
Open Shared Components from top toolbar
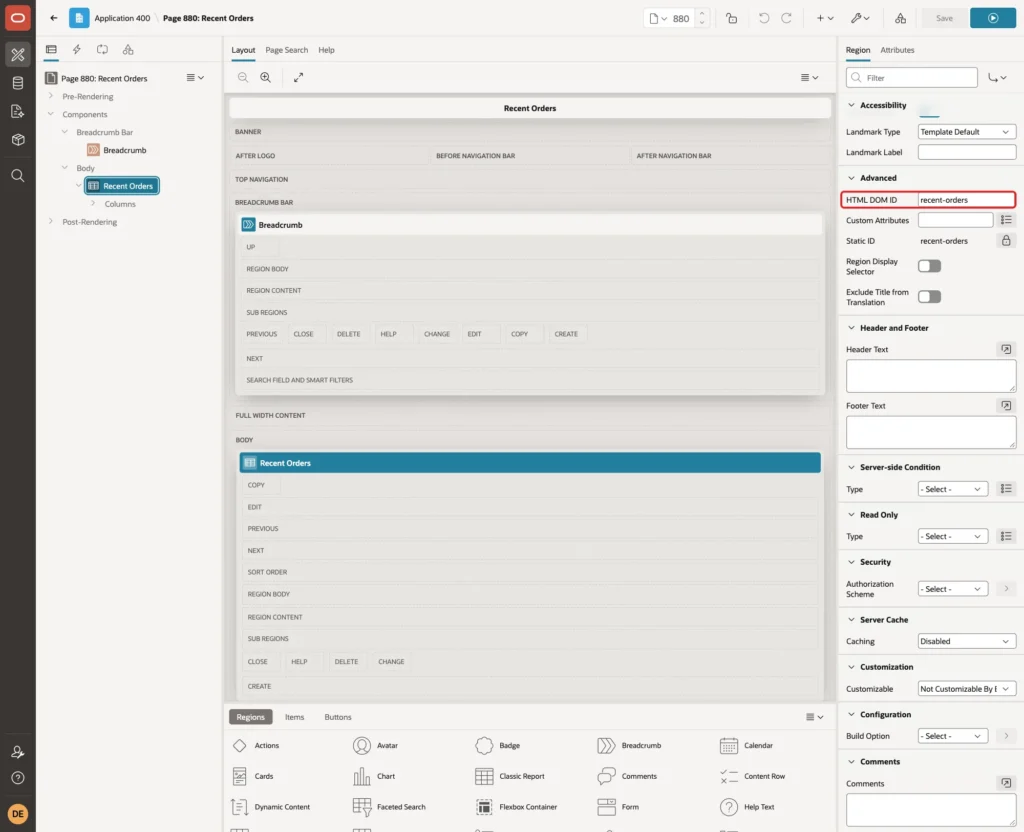[x=900, y=18]
